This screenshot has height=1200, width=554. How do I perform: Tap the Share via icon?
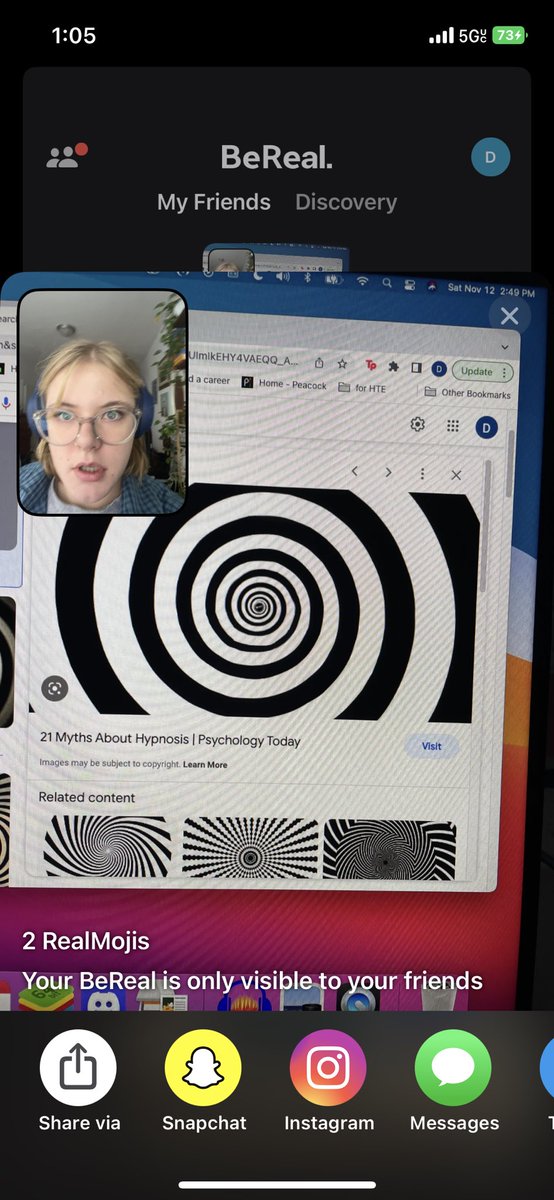pyautogui.click(x=78, y=1069)
